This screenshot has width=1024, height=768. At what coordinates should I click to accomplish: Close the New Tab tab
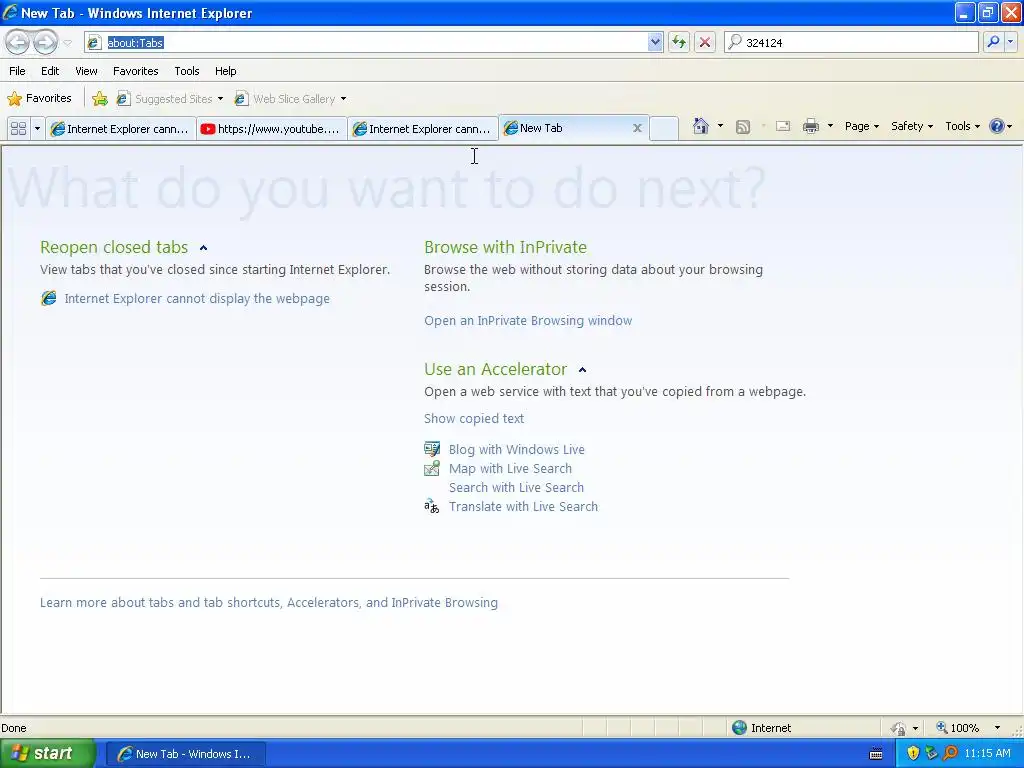637,128
